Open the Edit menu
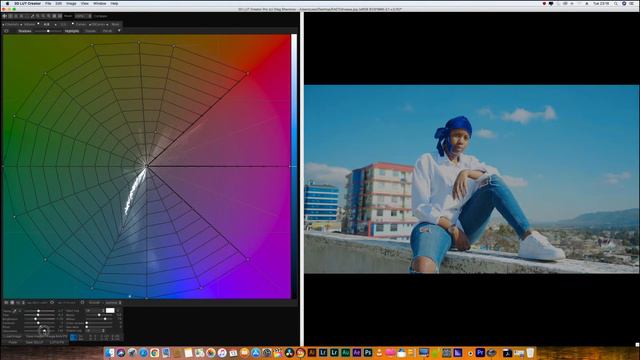 click(58, 3)
